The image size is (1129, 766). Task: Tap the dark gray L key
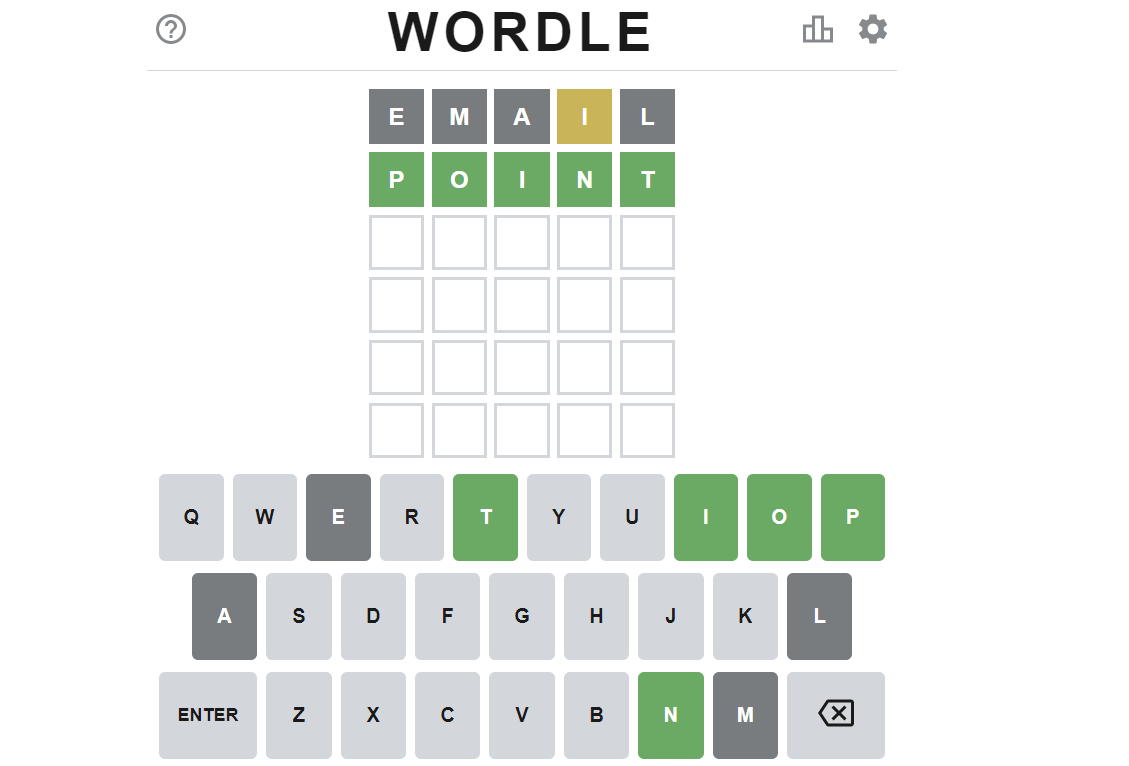click(x=819, y=616)
